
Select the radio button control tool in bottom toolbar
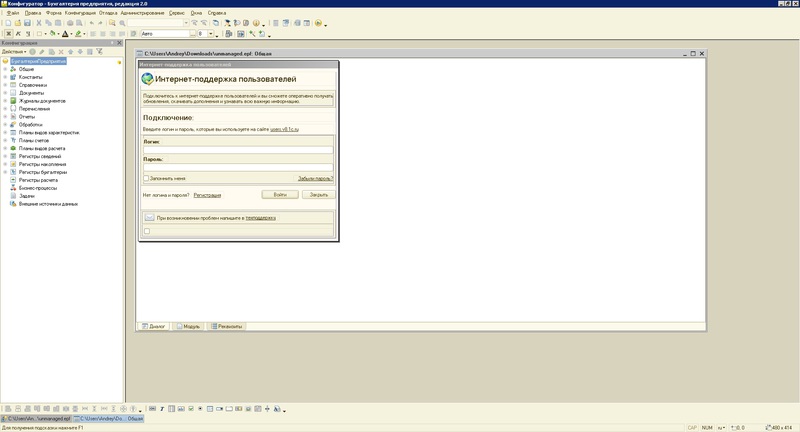coord(200,409)
